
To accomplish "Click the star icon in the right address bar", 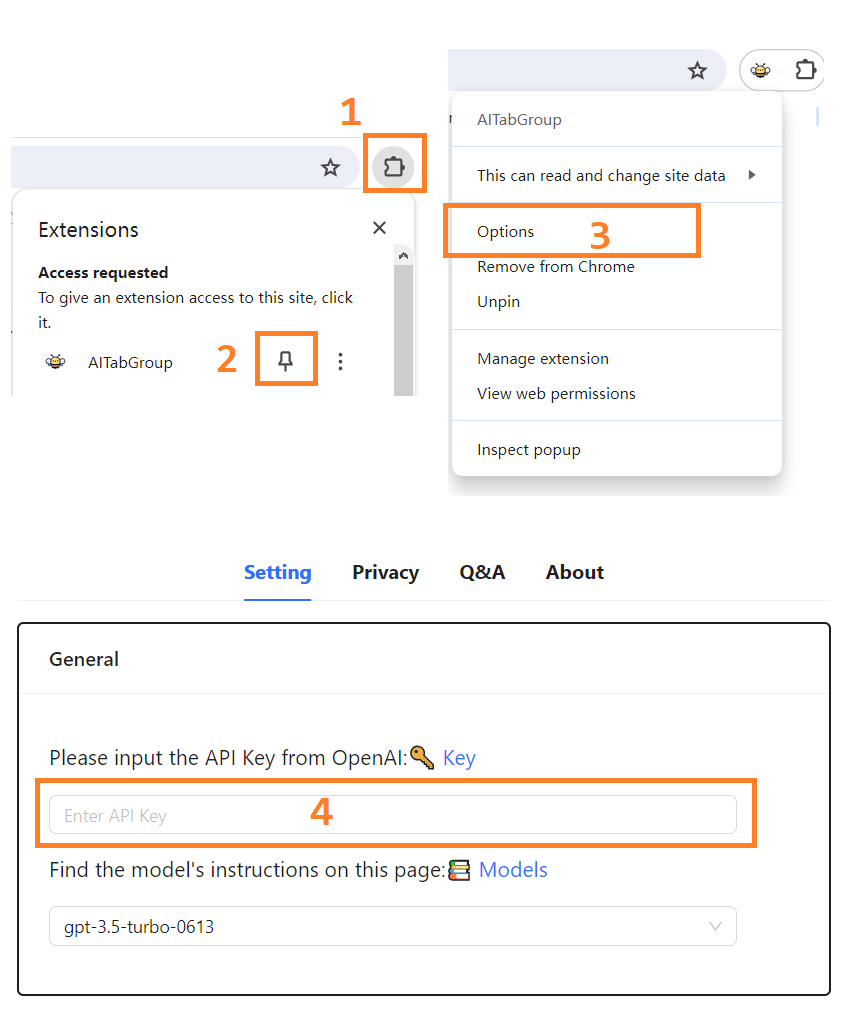I will (x=697, y=70).
